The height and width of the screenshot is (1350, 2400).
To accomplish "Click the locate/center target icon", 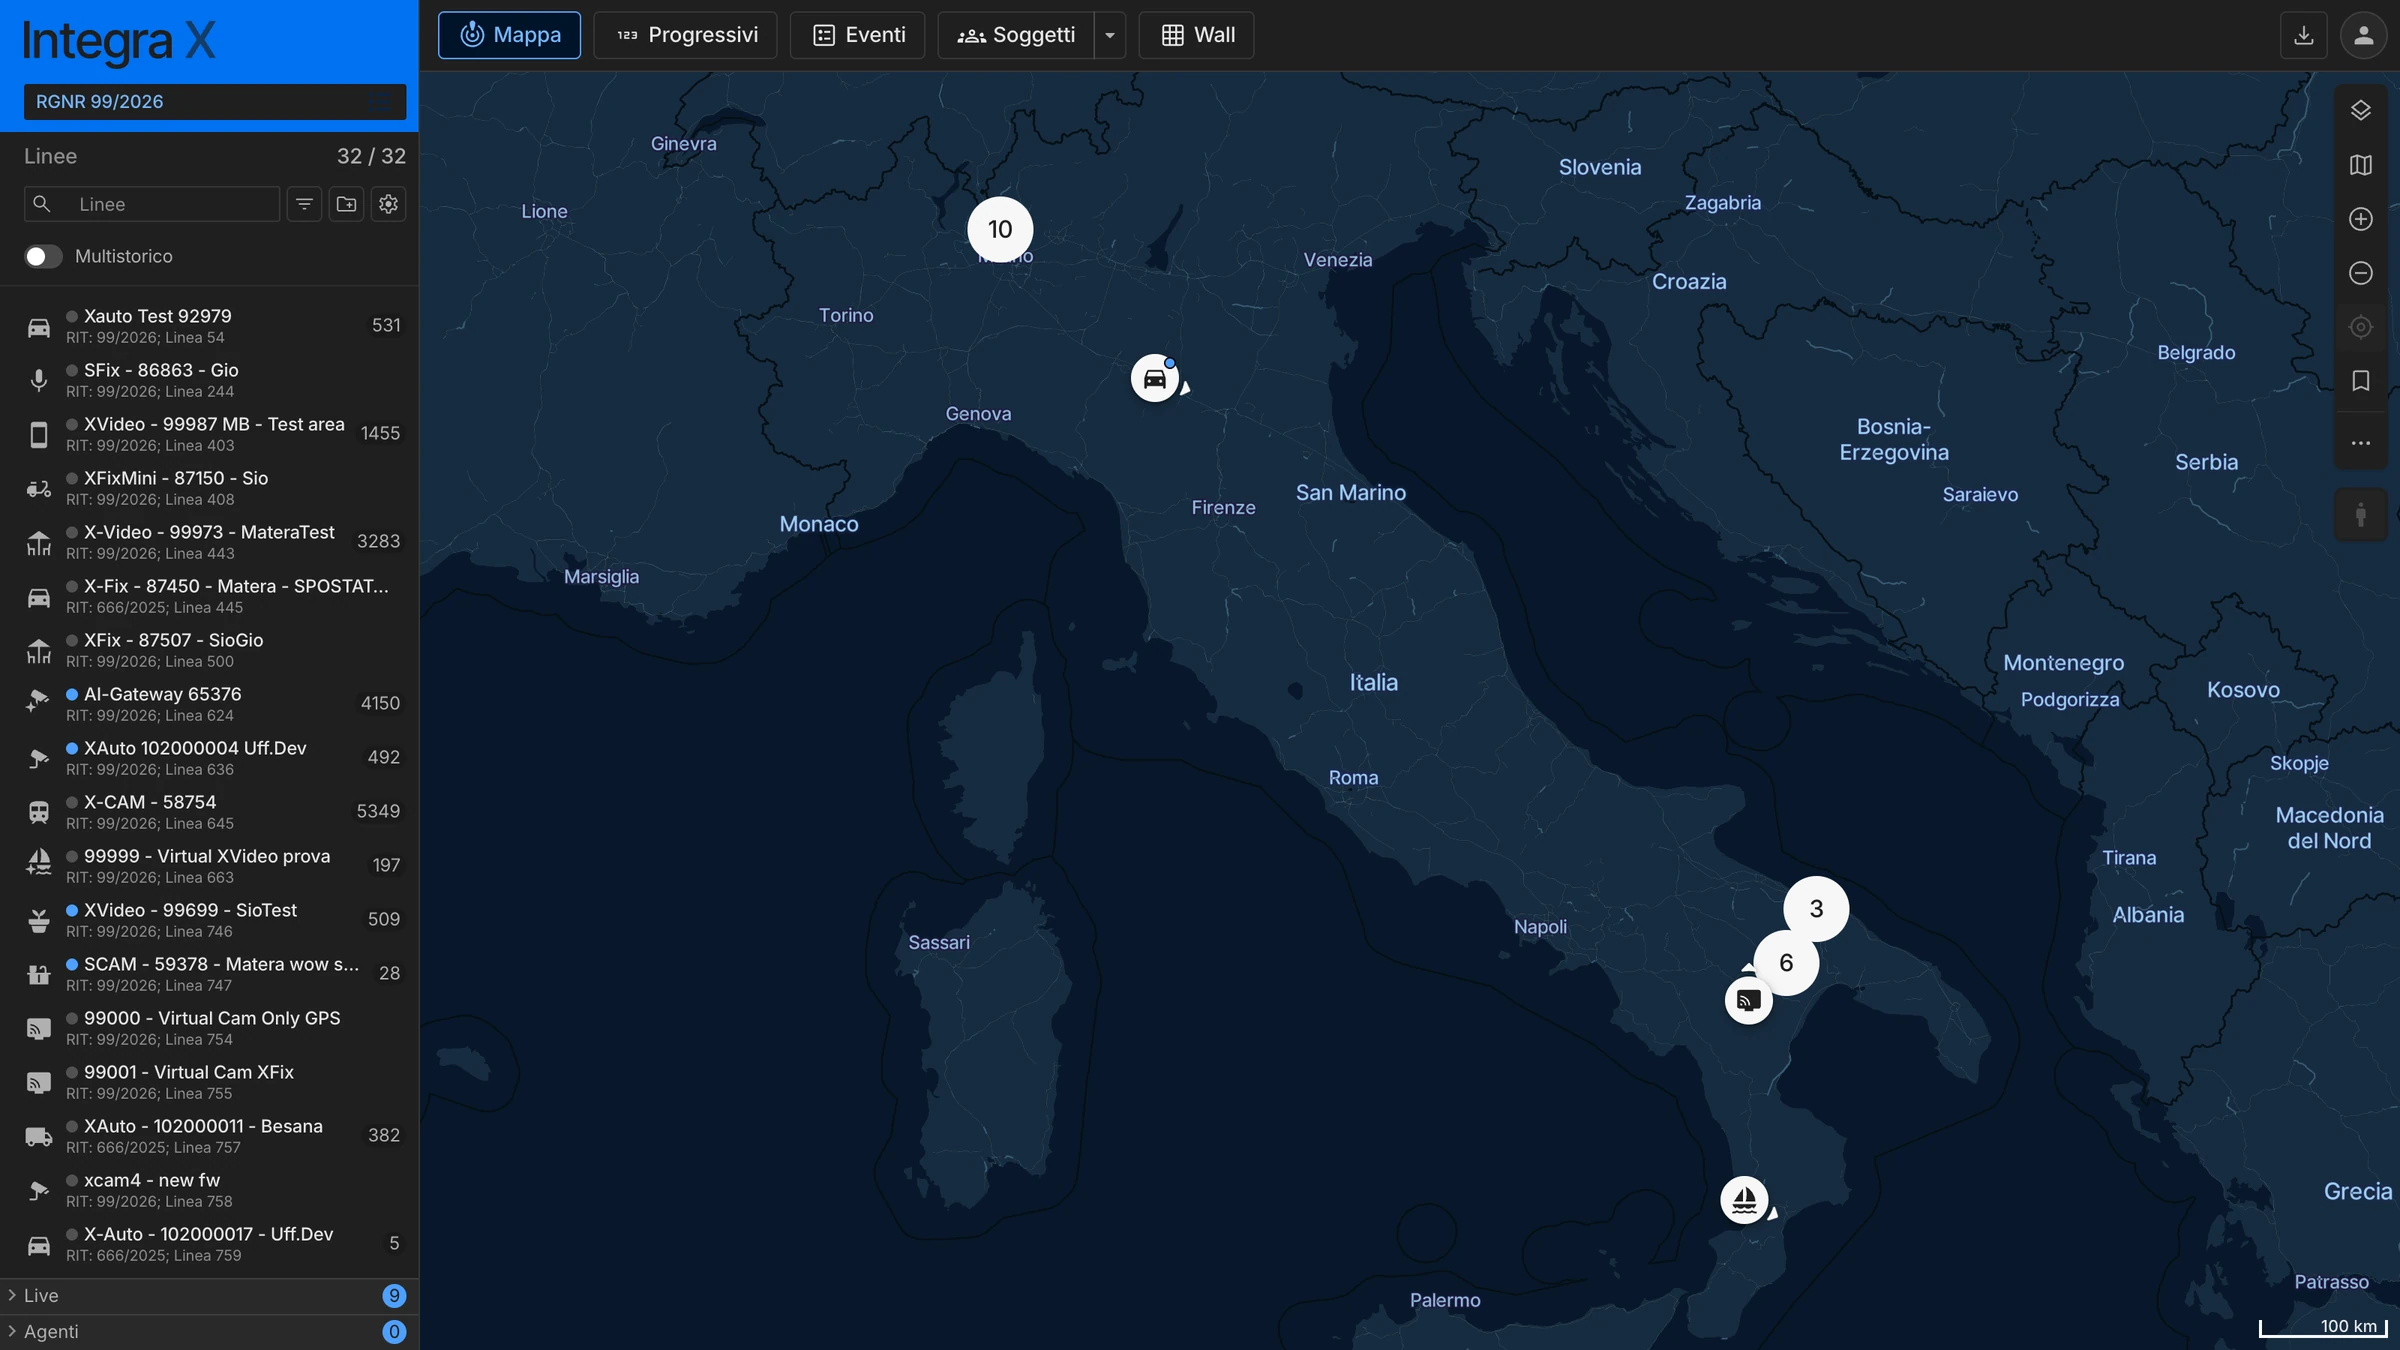I will coord(2361,327).
